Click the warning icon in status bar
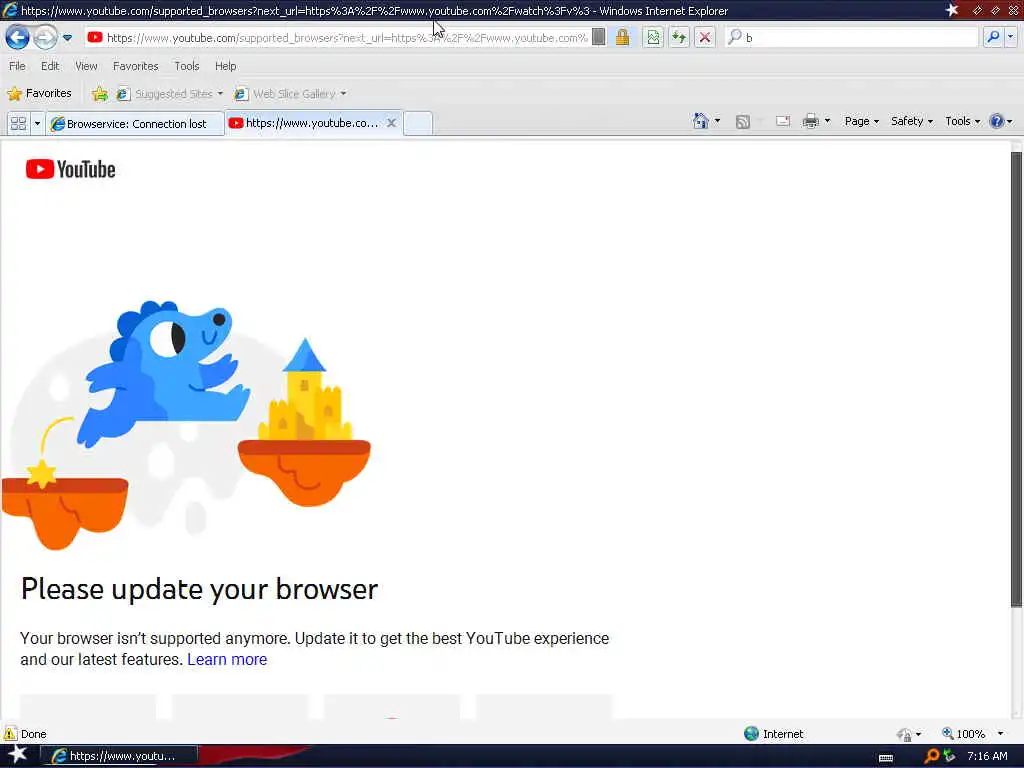Screen dimensions: 1024x768 pos(10,733)
